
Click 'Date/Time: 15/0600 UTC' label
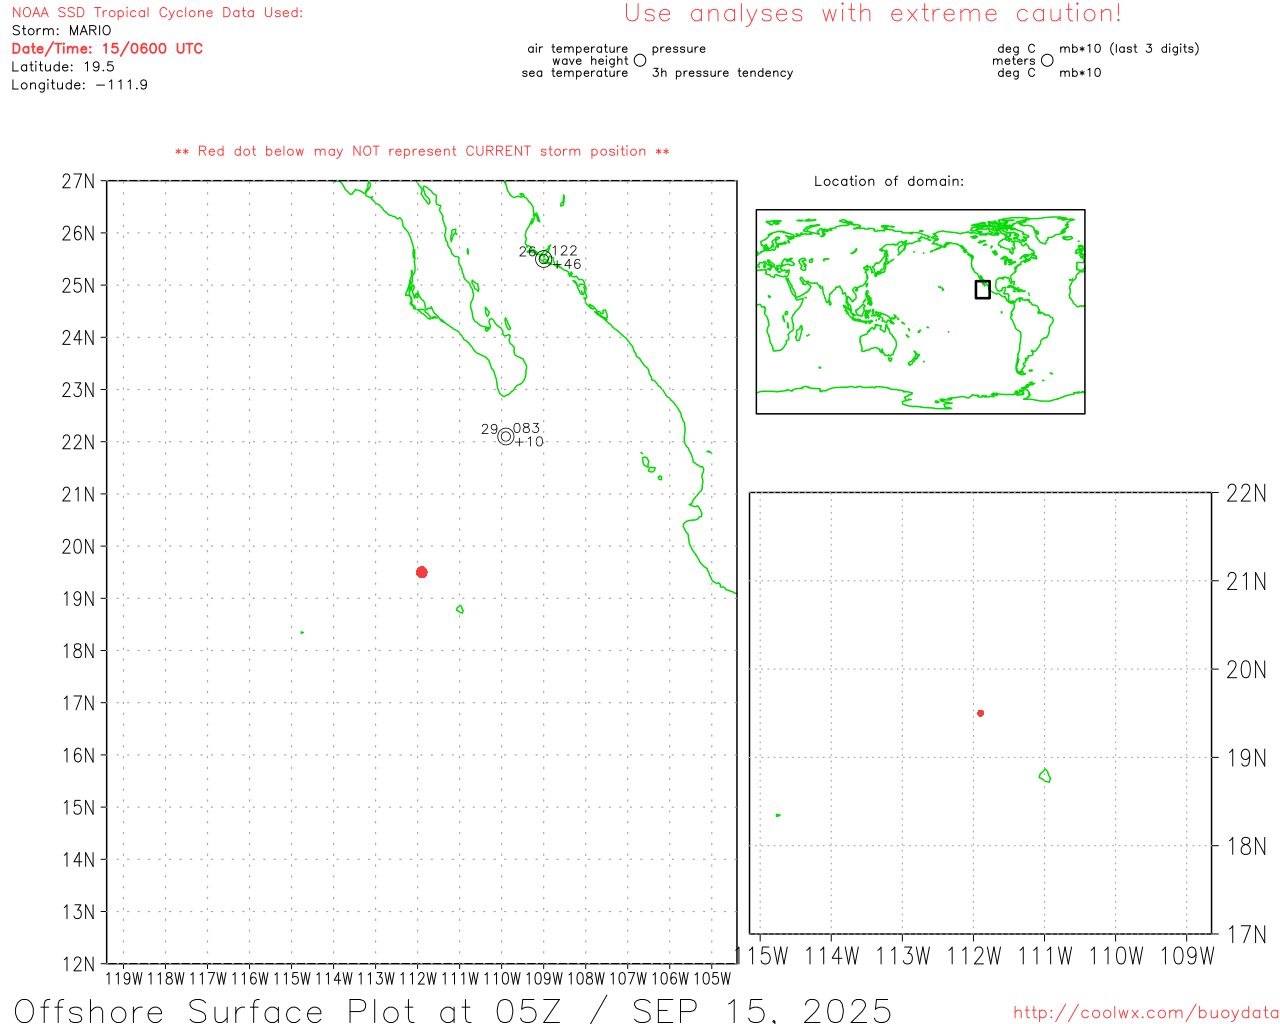(x=107, y=48)
